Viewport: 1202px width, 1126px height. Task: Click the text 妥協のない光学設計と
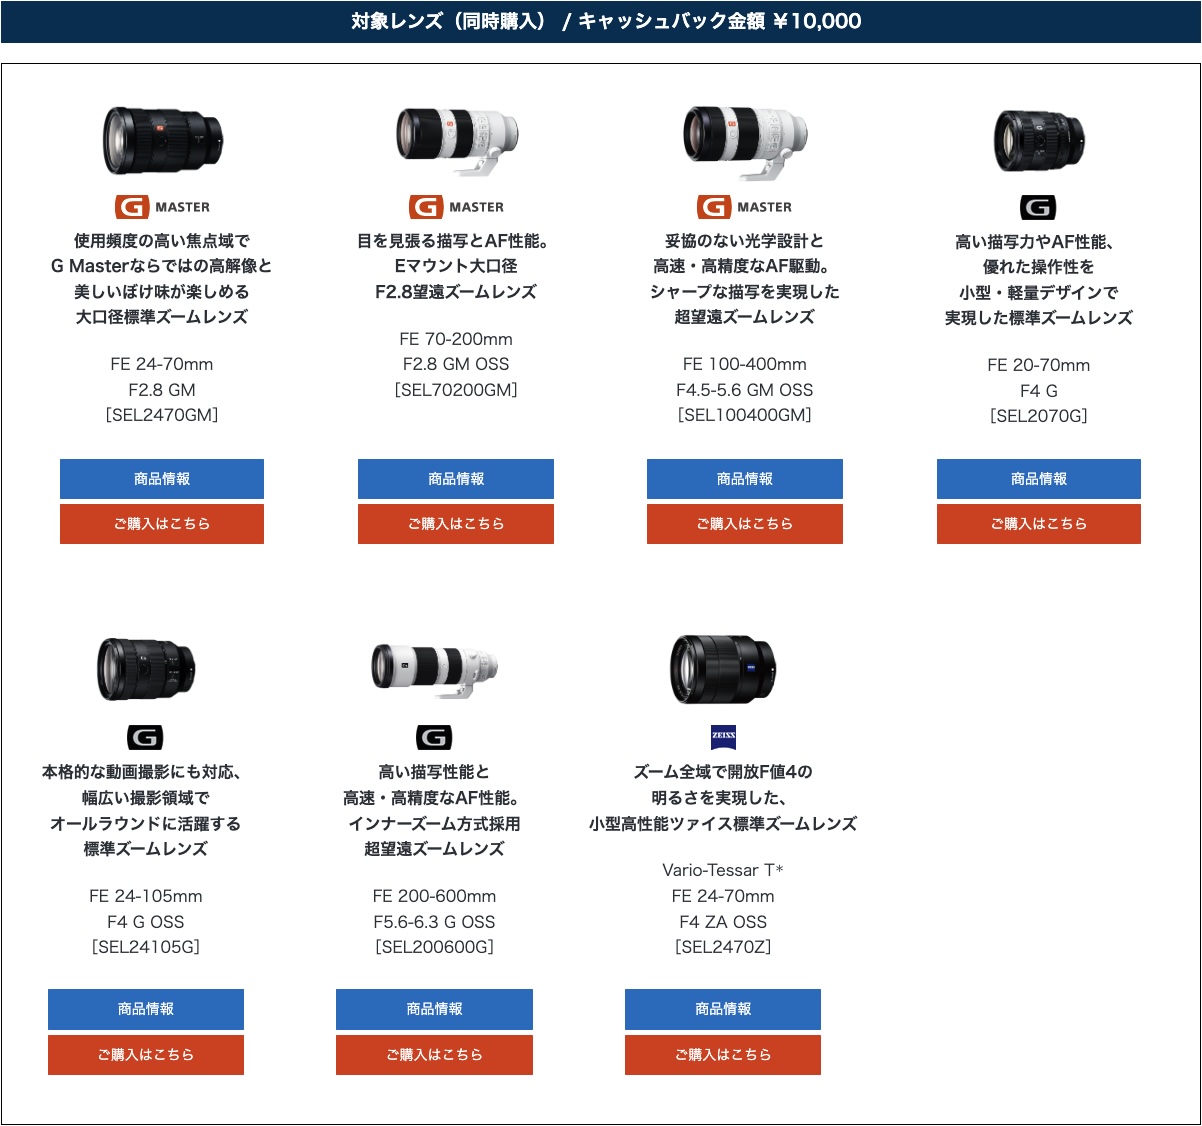pos(745,241)
